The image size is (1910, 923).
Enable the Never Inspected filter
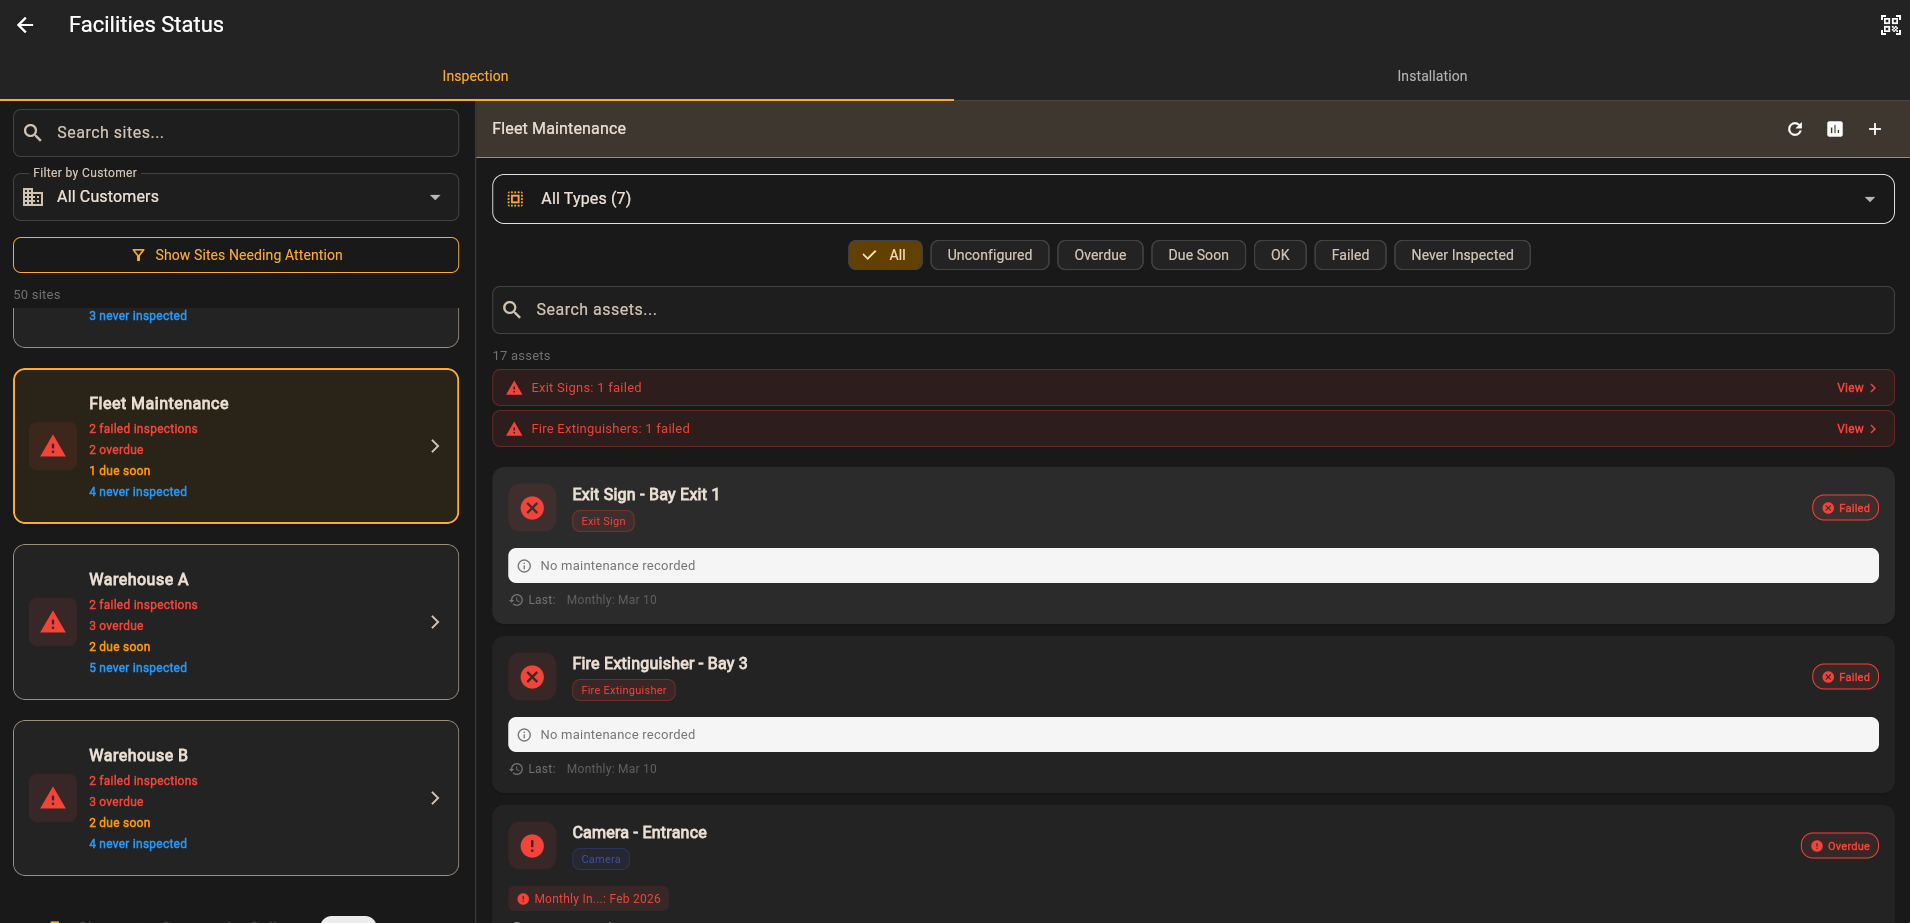click(x=1461, y=255)
